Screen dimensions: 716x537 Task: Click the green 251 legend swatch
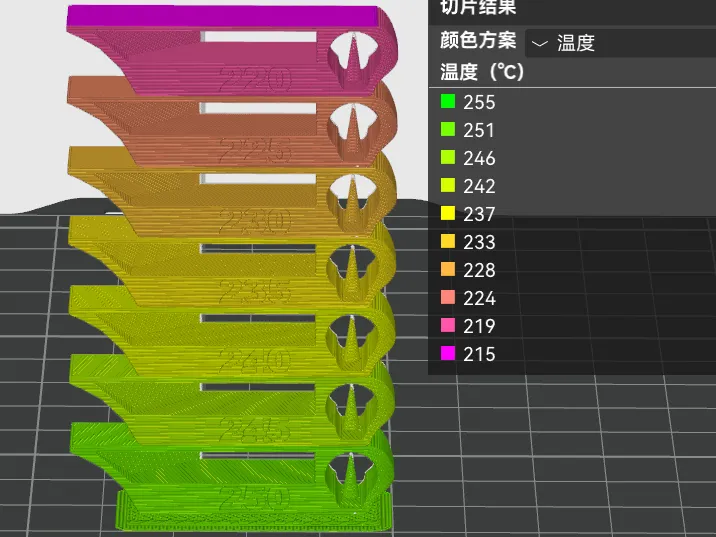click(x=448, y=129)
